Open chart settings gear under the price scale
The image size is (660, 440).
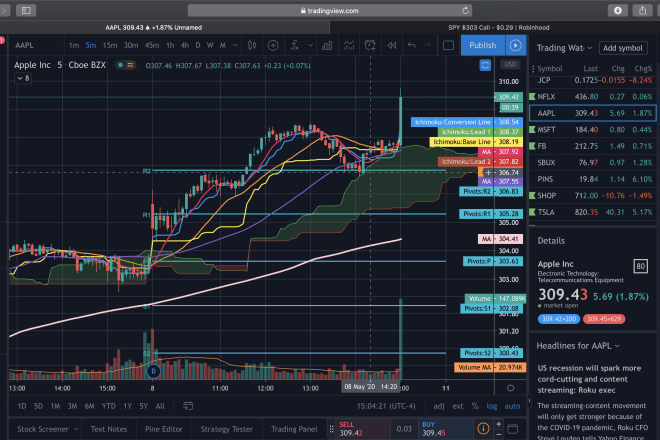[x=510, y=388]
